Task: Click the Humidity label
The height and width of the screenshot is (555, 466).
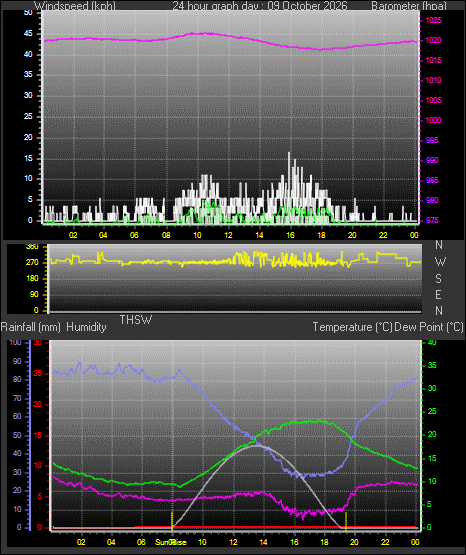Action: click(86, 327)
